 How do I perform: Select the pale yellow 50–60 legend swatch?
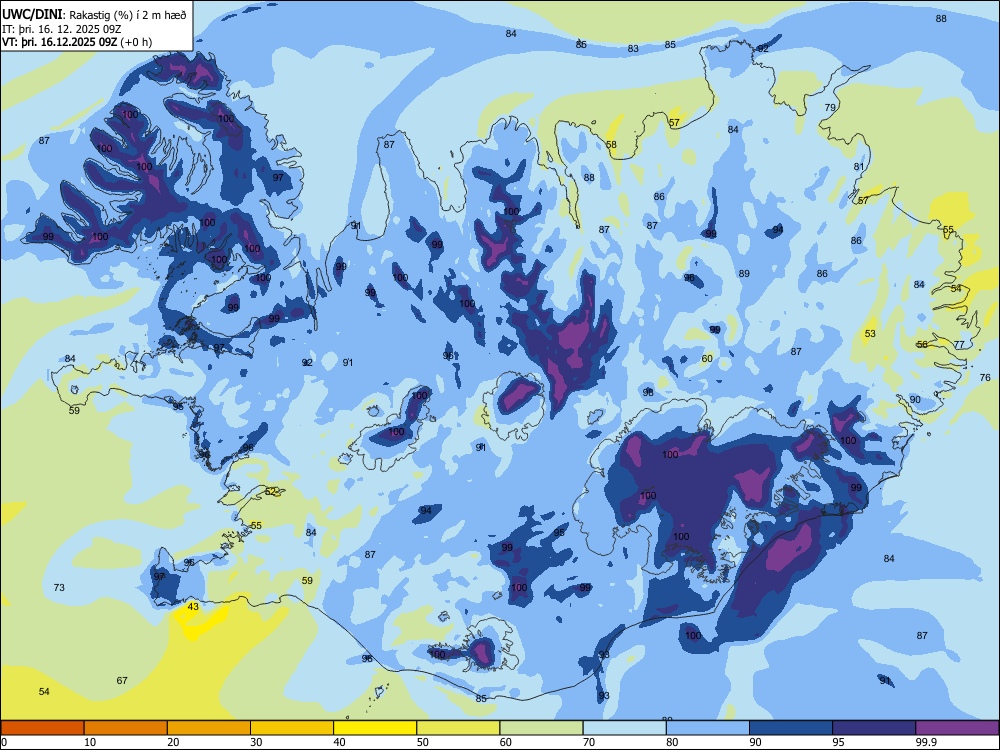click(458, 728)
